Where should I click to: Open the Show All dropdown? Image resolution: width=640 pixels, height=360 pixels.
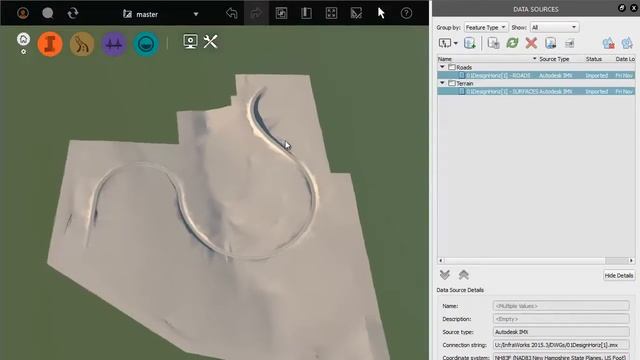click(554, 27)
